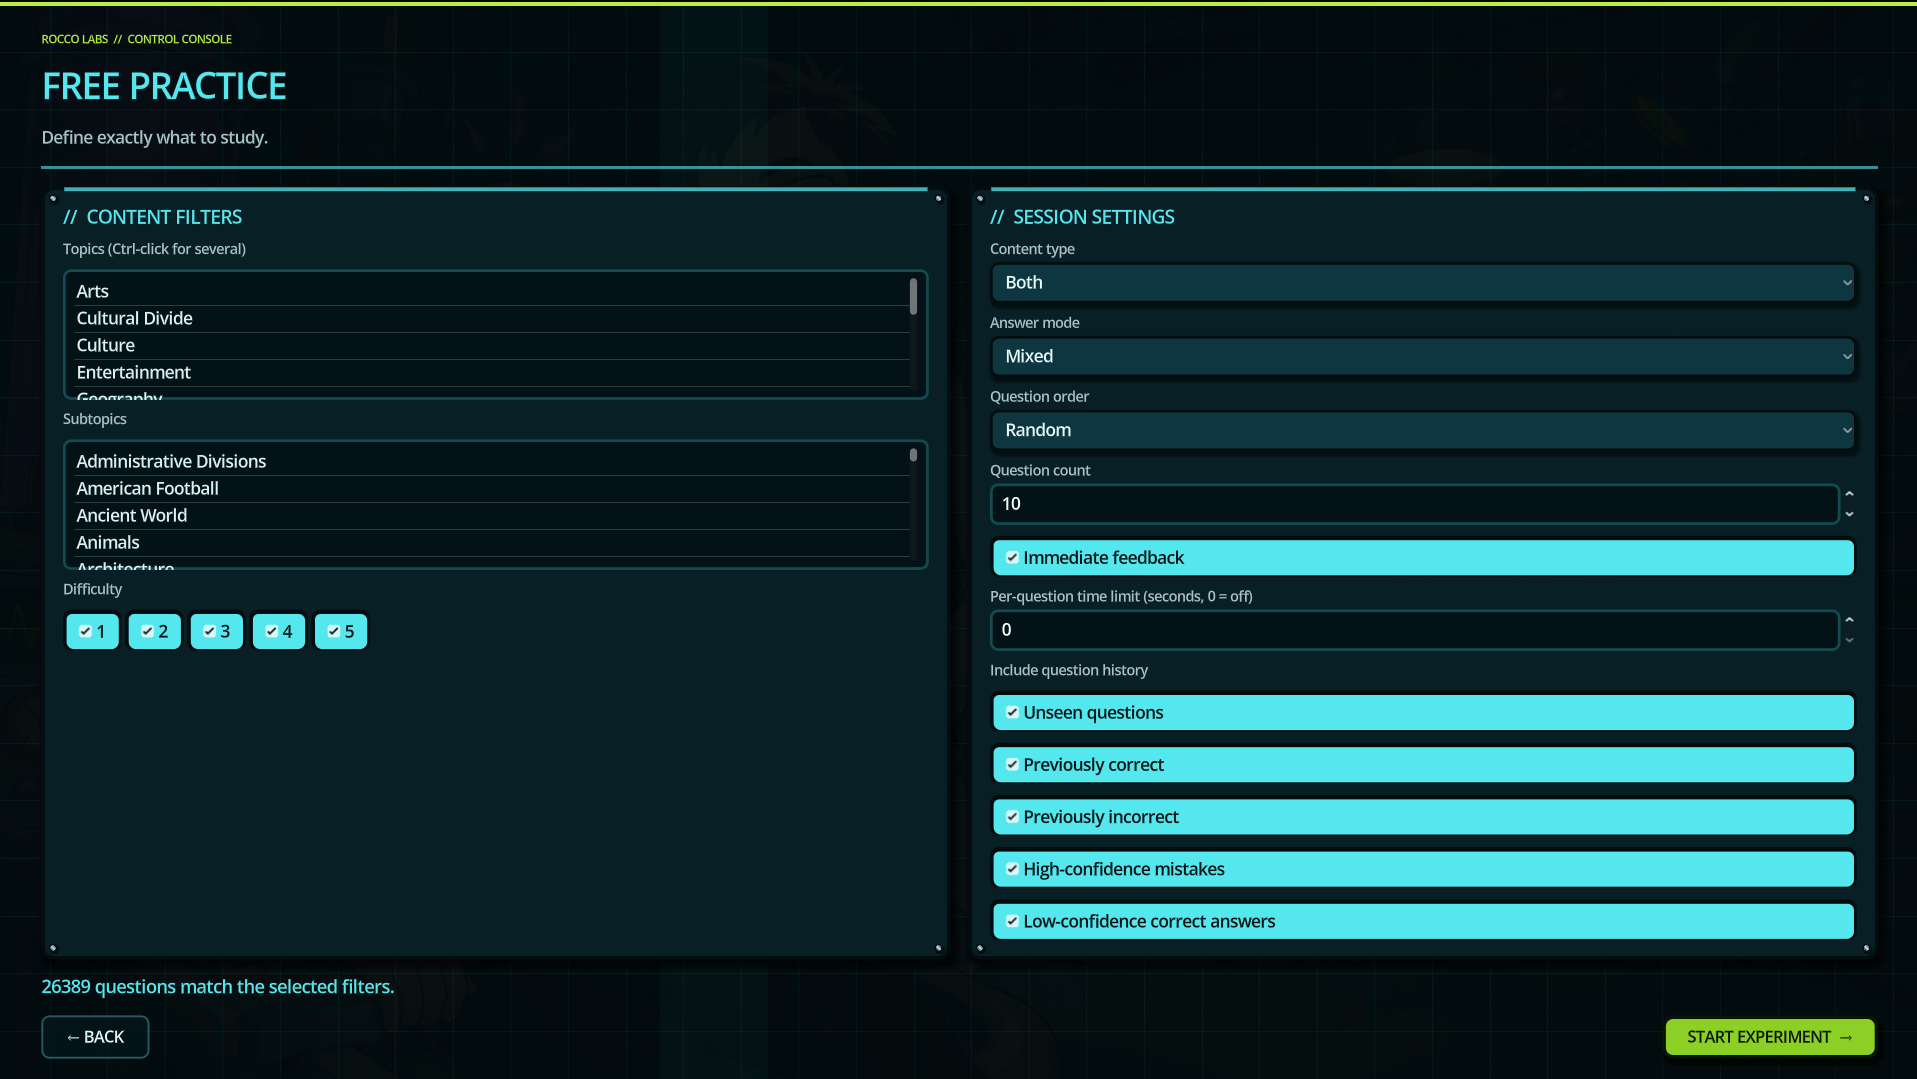This screenshot has width=1917, height=1079.
Task: Increase question count with up arrow
Action: [x=1849, y=494]
